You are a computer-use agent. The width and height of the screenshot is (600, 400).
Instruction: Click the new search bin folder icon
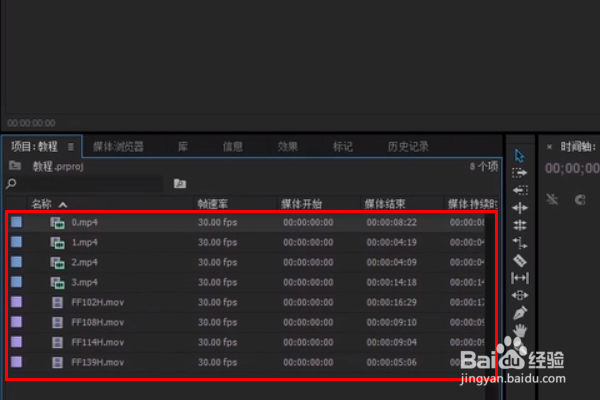coord(180,183)
